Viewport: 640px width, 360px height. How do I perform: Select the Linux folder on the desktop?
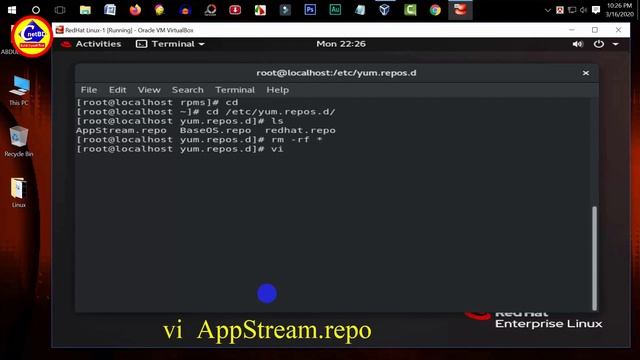(19, 193)
